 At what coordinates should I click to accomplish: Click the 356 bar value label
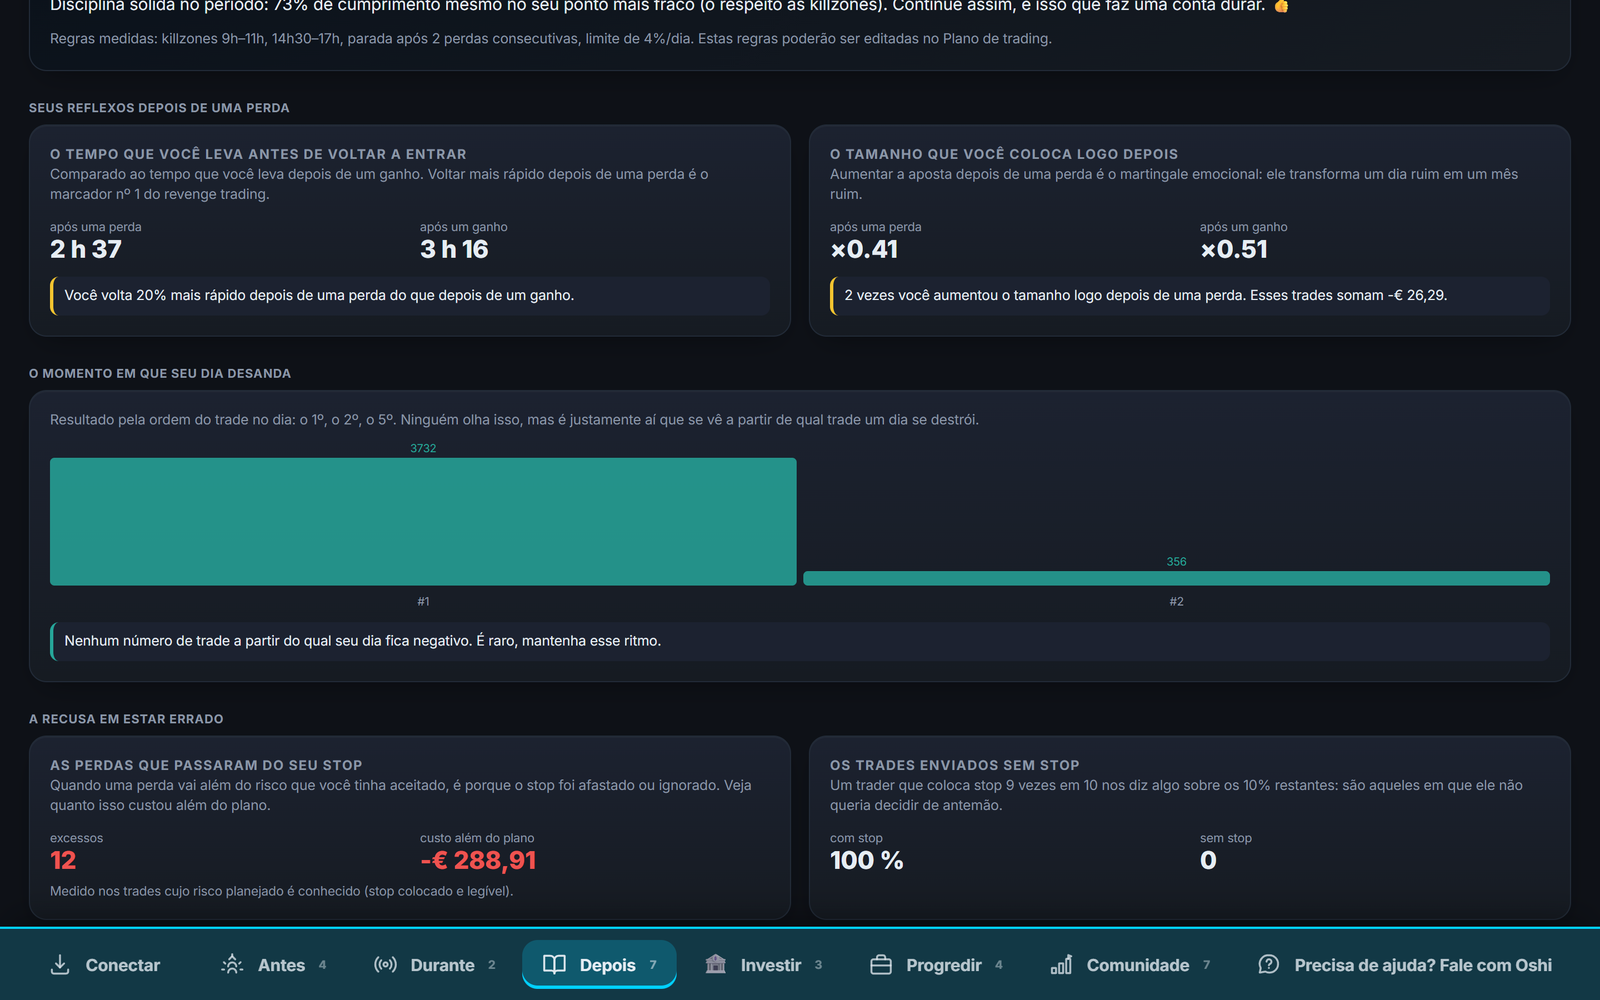[1176, 562]
